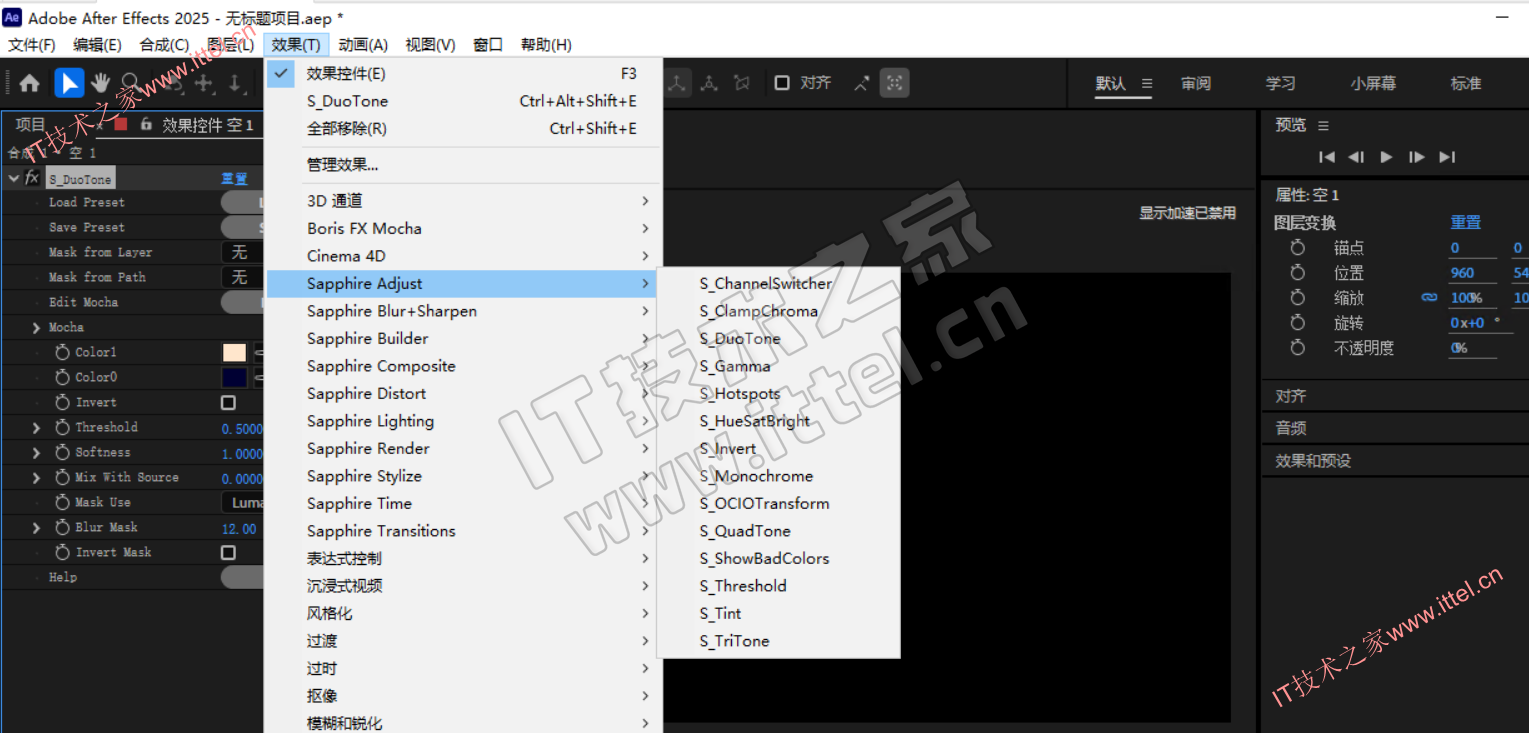Click the Home icon in toolbar
Screen dimensions: 1529x733
[30, 84]
